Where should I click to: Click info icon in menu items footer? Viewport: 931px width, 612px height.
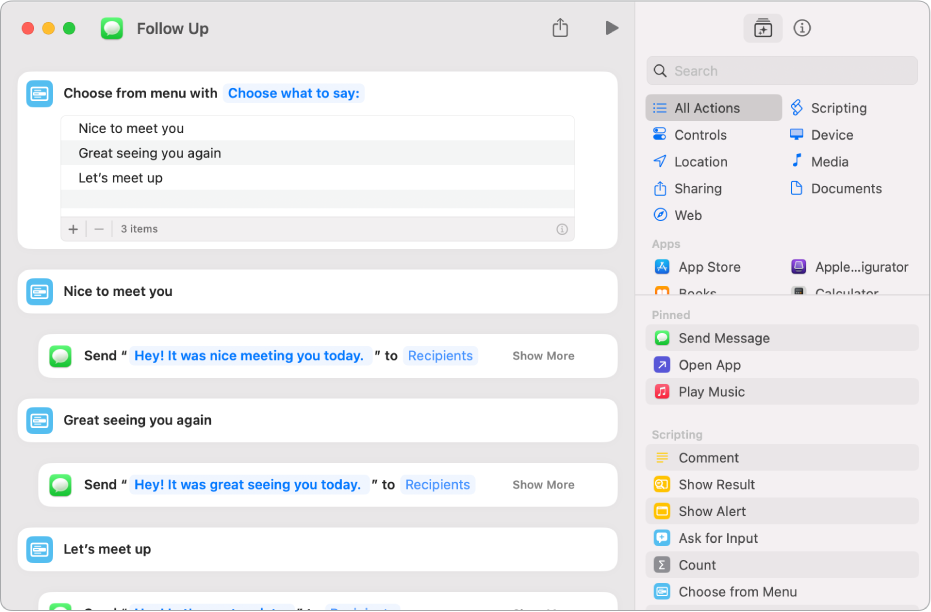(x=562, y=229)
